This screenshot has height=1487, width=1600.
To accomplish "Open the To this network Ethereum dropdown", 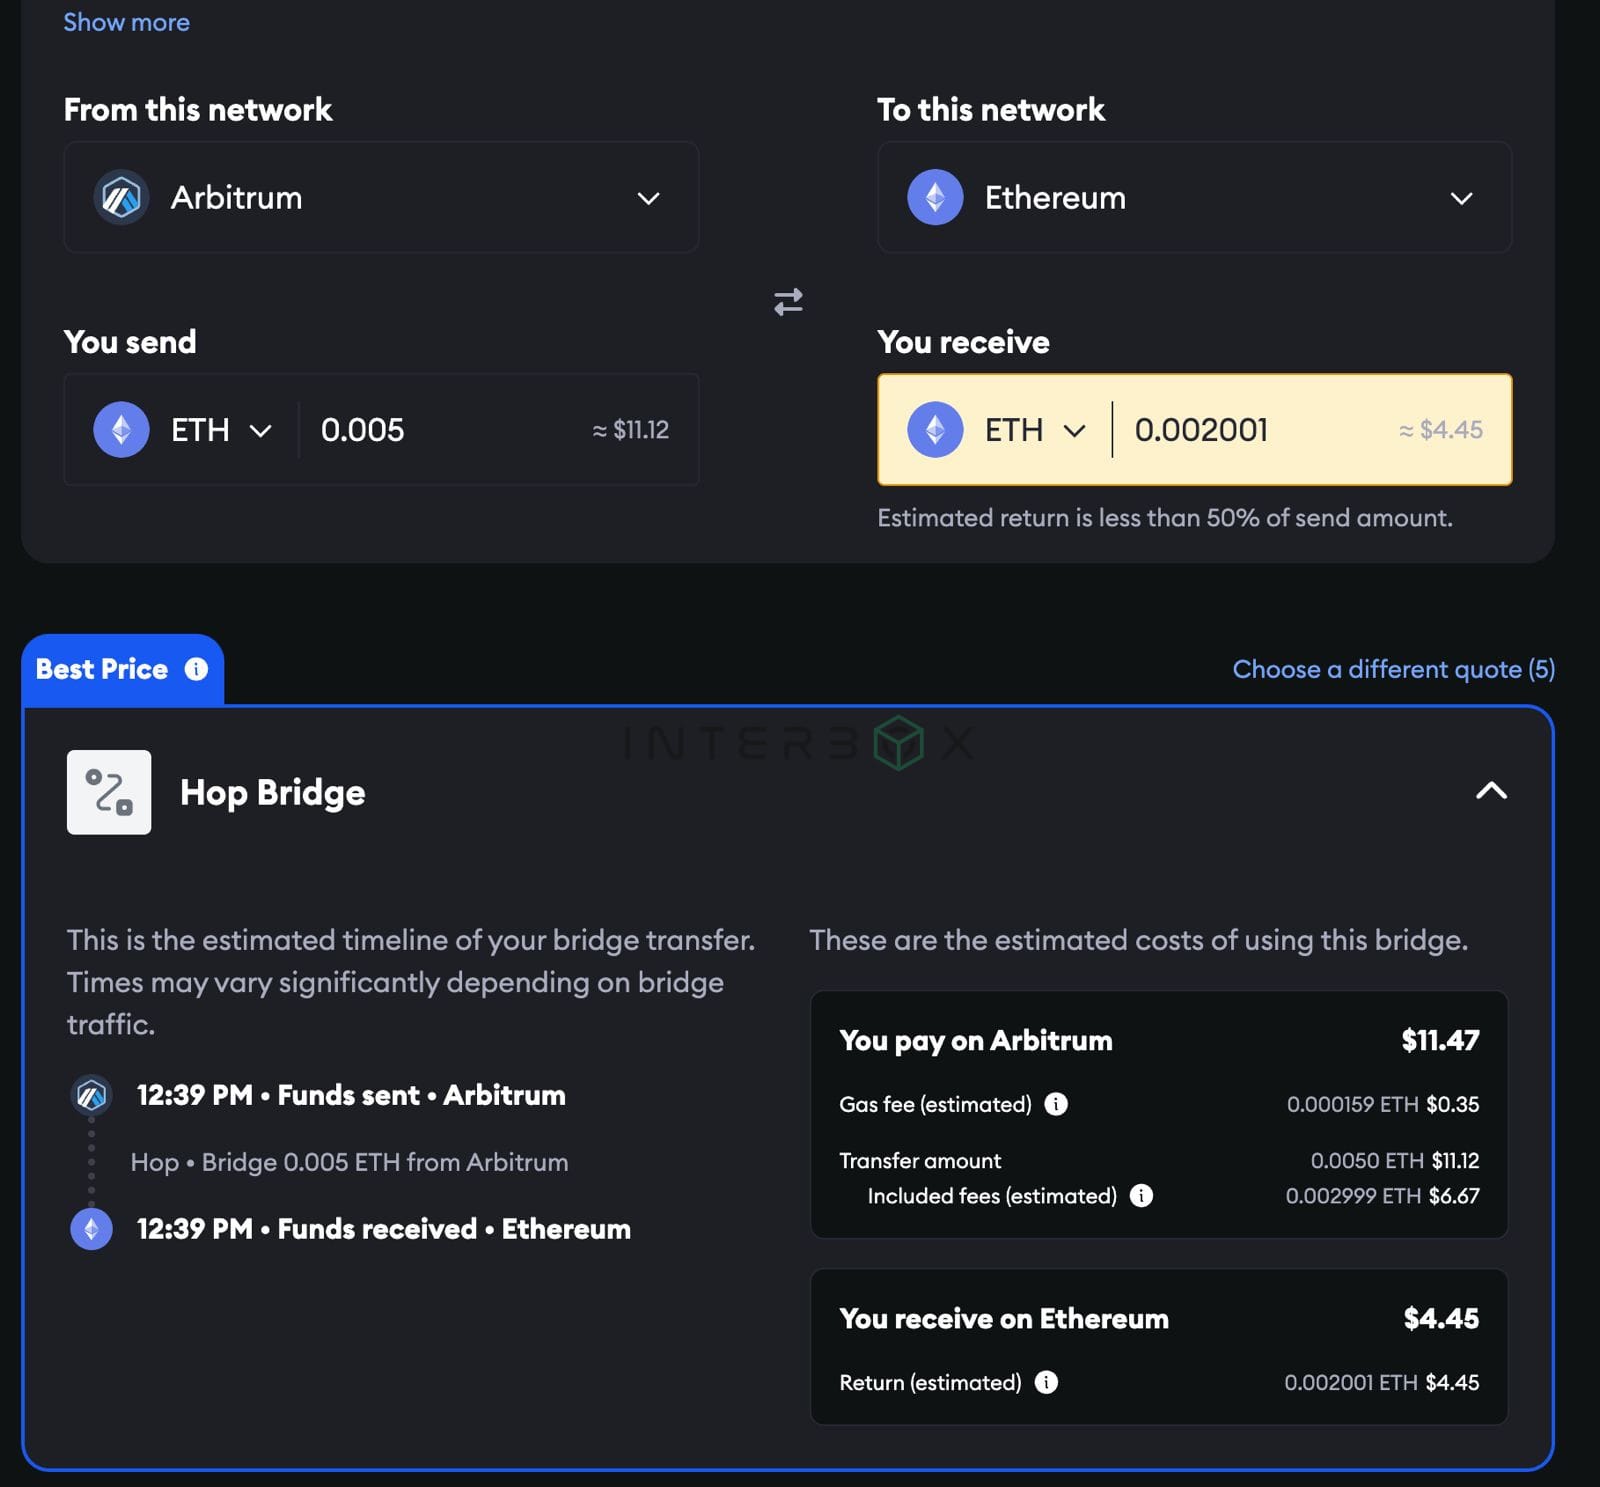I will point(1194,197).
